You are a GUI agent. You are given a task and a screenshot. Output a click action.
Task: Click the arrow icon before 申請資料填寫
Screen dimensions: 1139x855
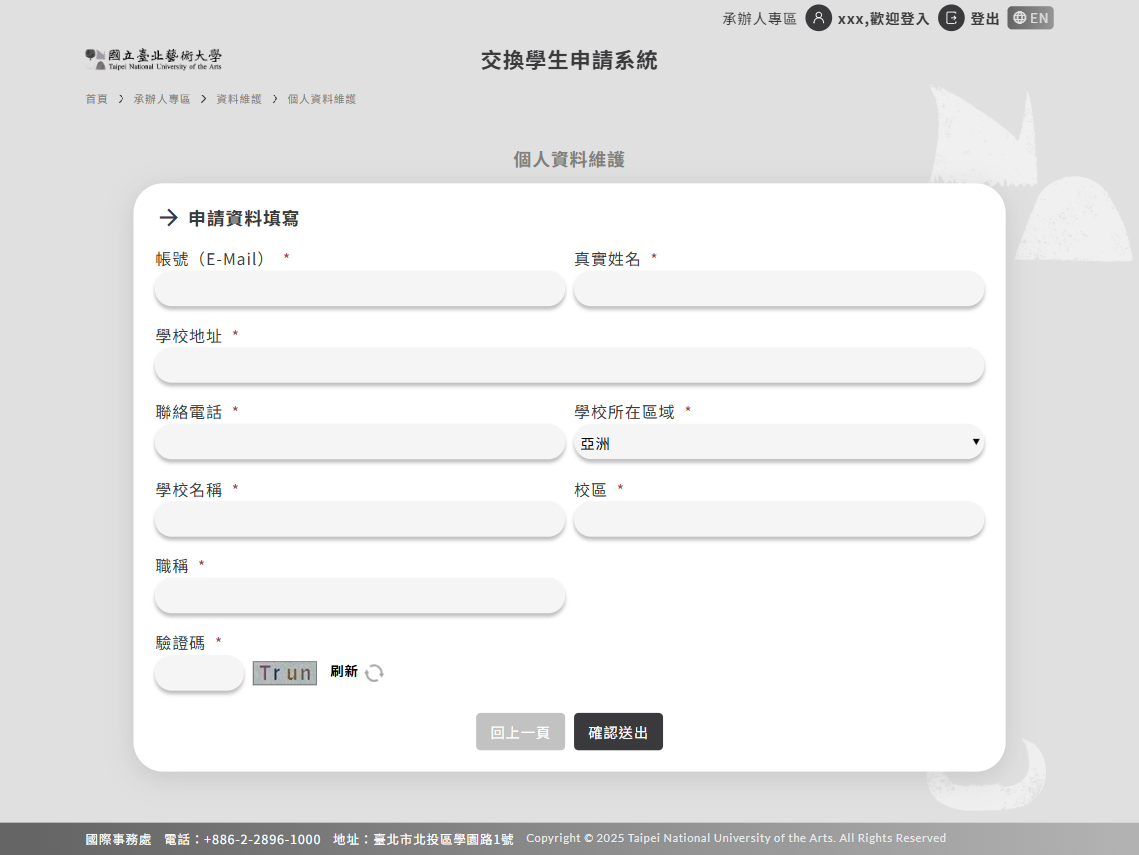(167, 217)
